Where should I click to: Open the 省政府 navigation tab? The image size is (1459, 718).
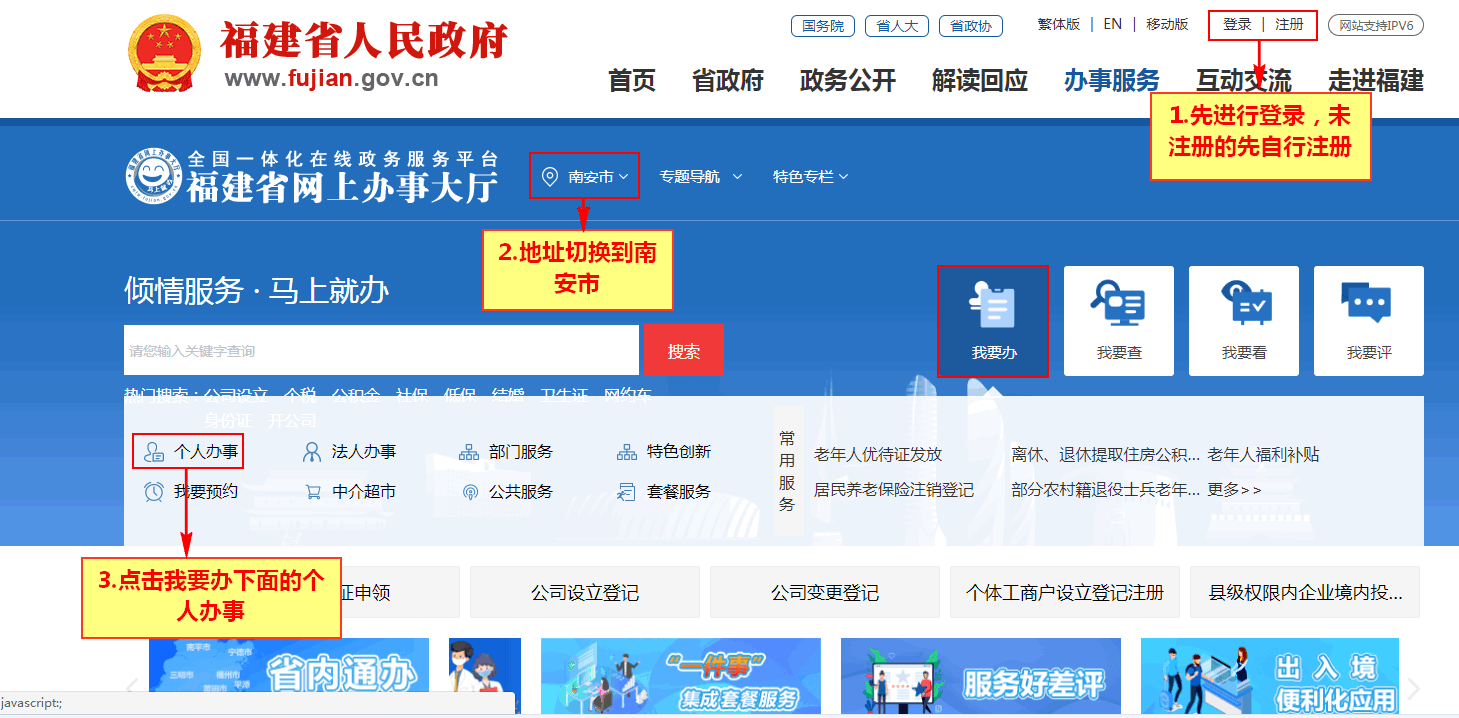pyautogui.click(x=728, y=81)
